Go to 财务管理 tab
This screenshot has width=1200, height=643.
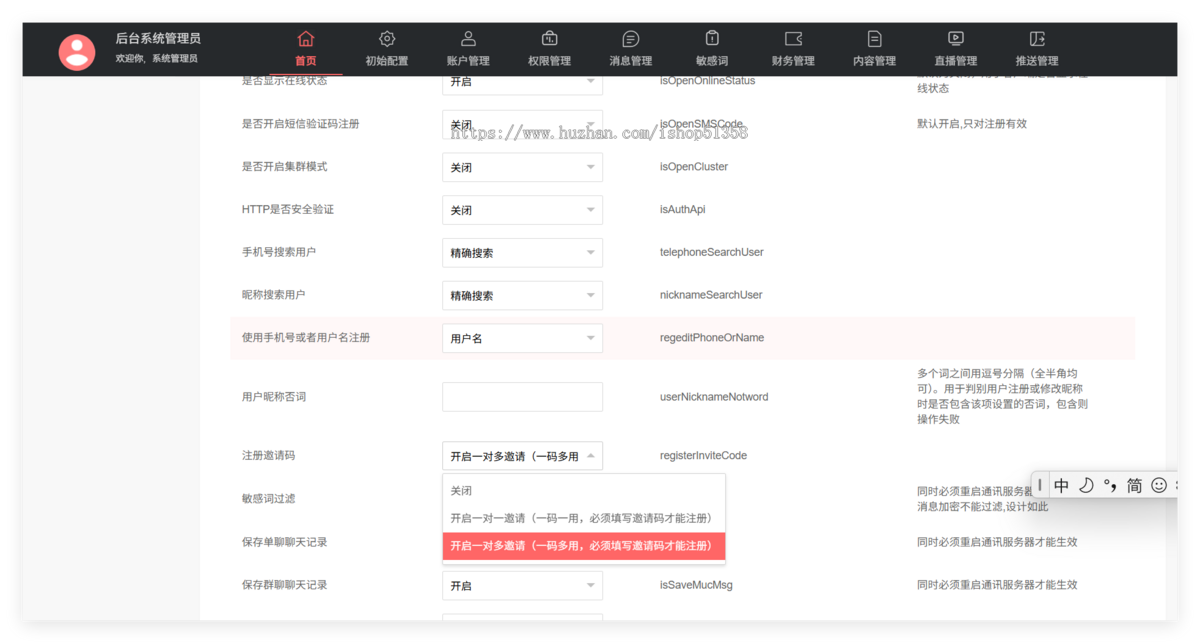pos(793,49)
